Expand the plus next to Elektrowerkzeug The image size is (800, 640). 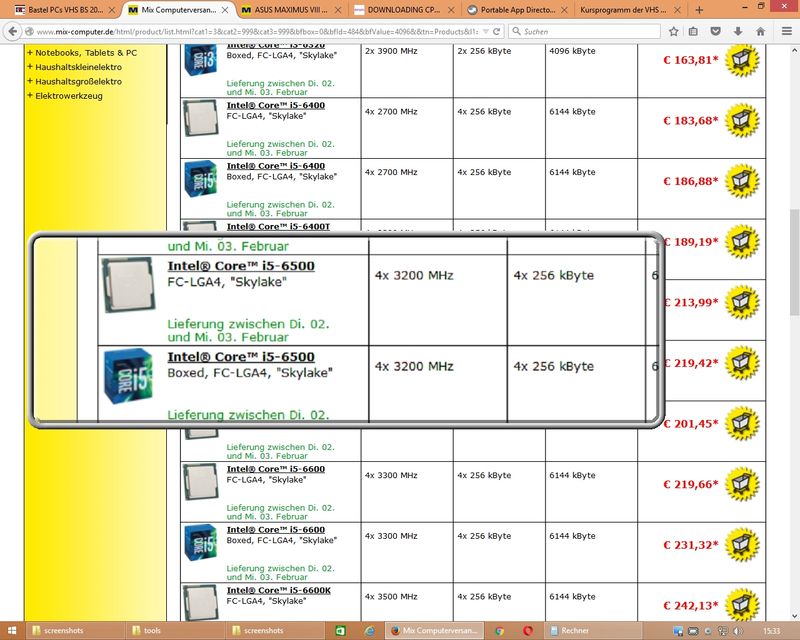30,95
